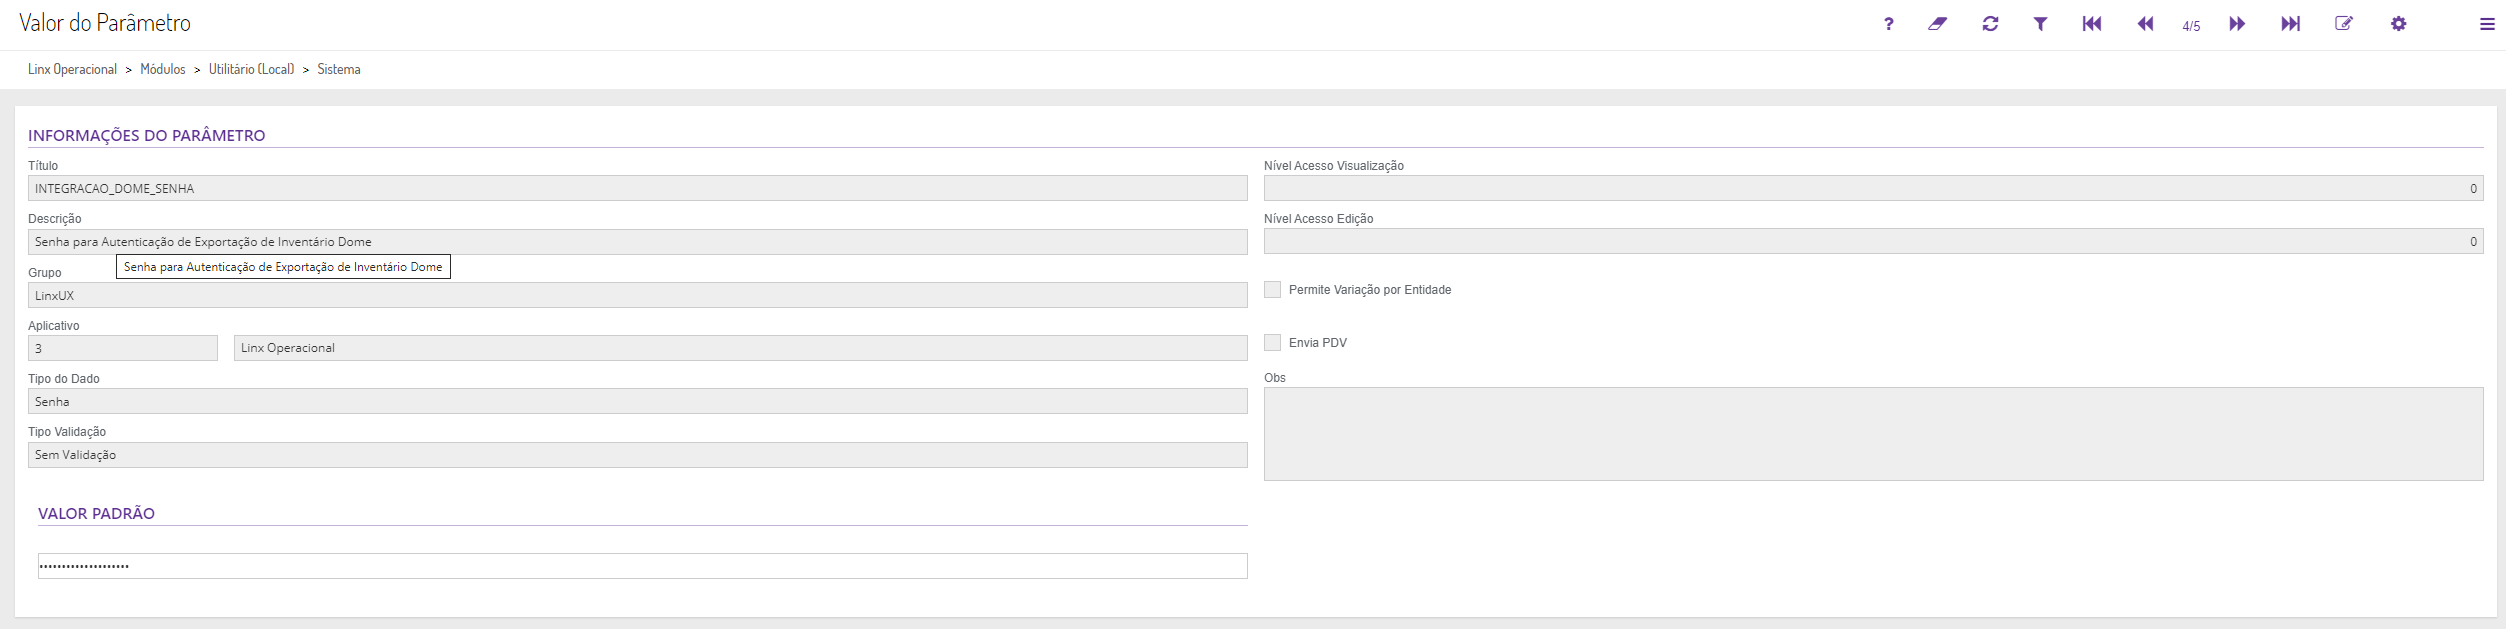Viewport: 2506px width, 629px height.
Task: Navigate to Linx Operacional breadcrumb
Action: (72, 69)
